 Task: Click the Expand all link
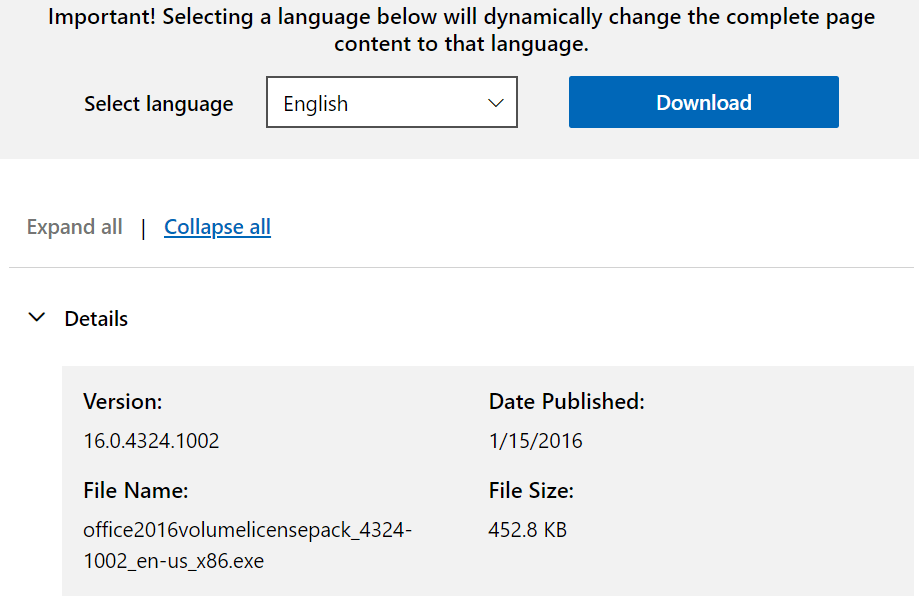75,227
